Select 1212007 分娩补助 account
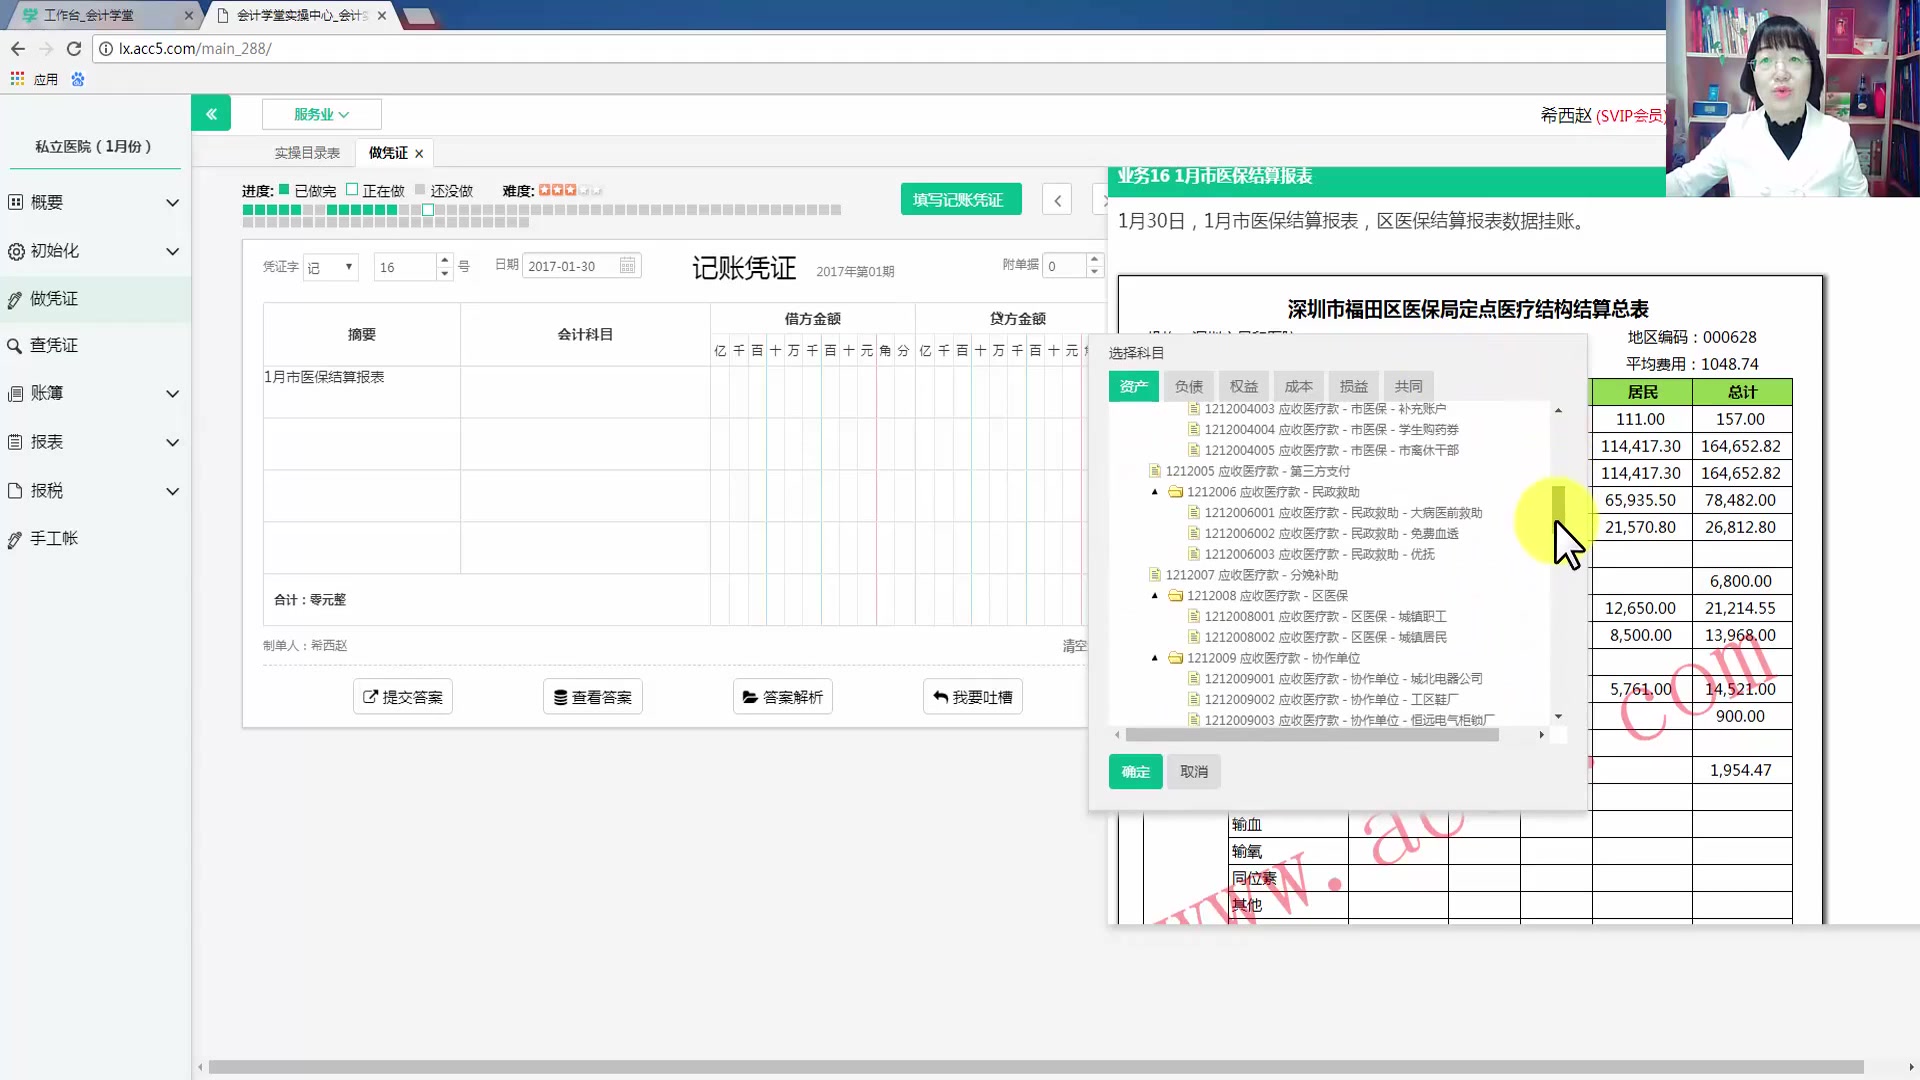The width and height of the screenshot is (1920, 1080). pyautogui.click(x=1251, y=575)
